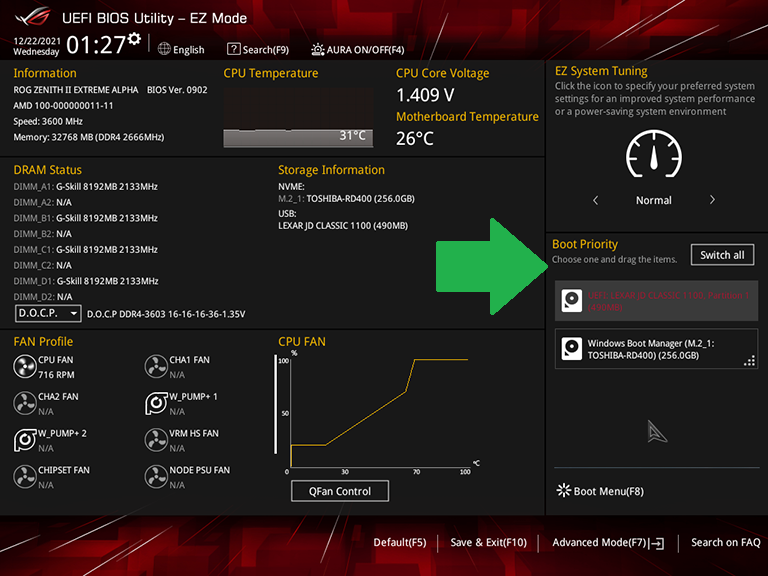This screenshot has height=576, width=768.
Task: Click 'Memory: 32768 MB (DDR4 2666MHz)' text
Action: click(x=89, y=137)
